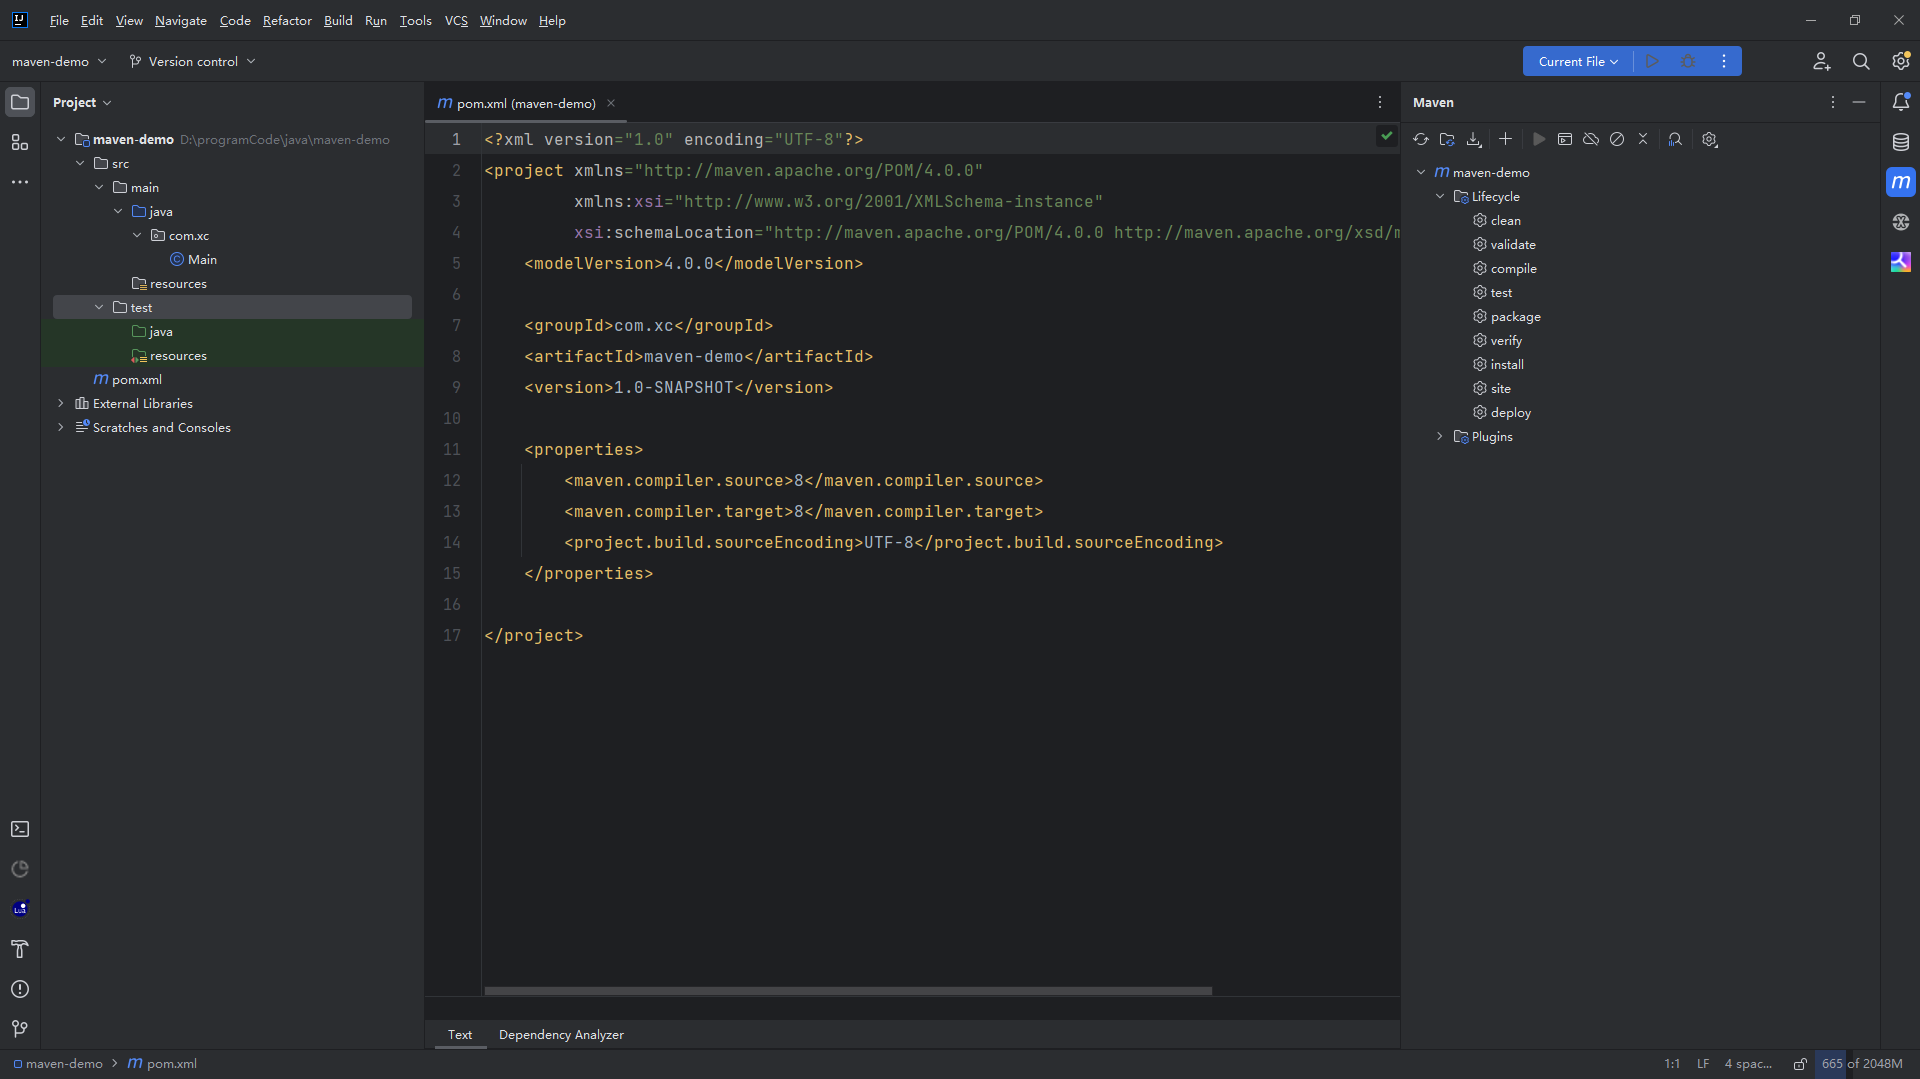Viewport: 1920px width, 1079px height.
Task: Collapse all nodes in Maven panel
Action: pyautogui.click(x=1643, y=140)
